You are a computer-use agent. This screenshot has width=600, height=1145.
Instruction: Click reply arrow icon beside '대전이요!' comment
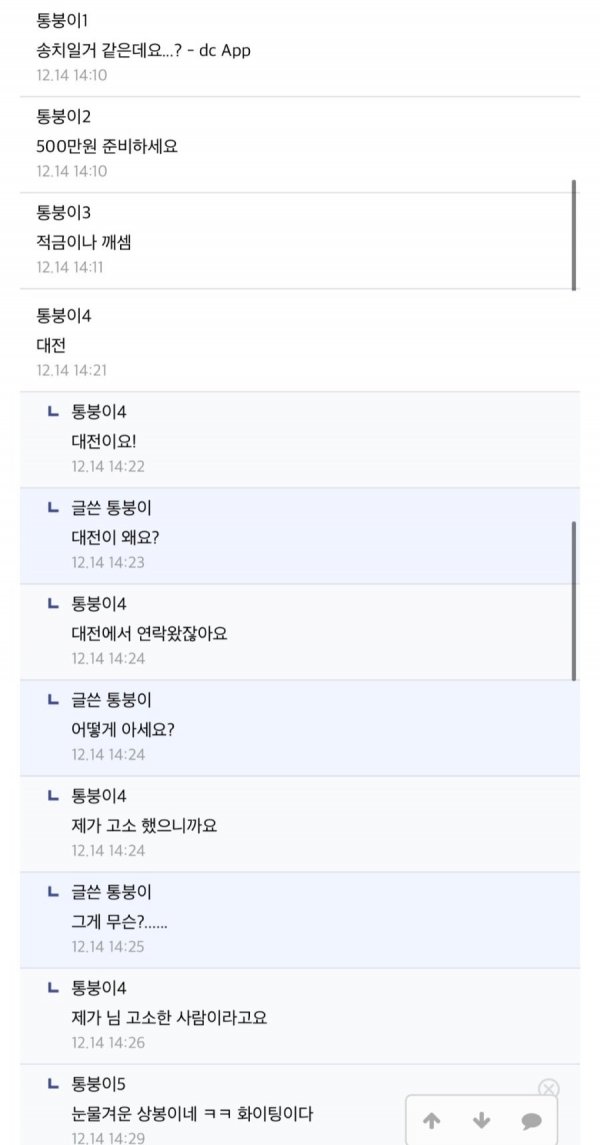[x=53, y=412]
